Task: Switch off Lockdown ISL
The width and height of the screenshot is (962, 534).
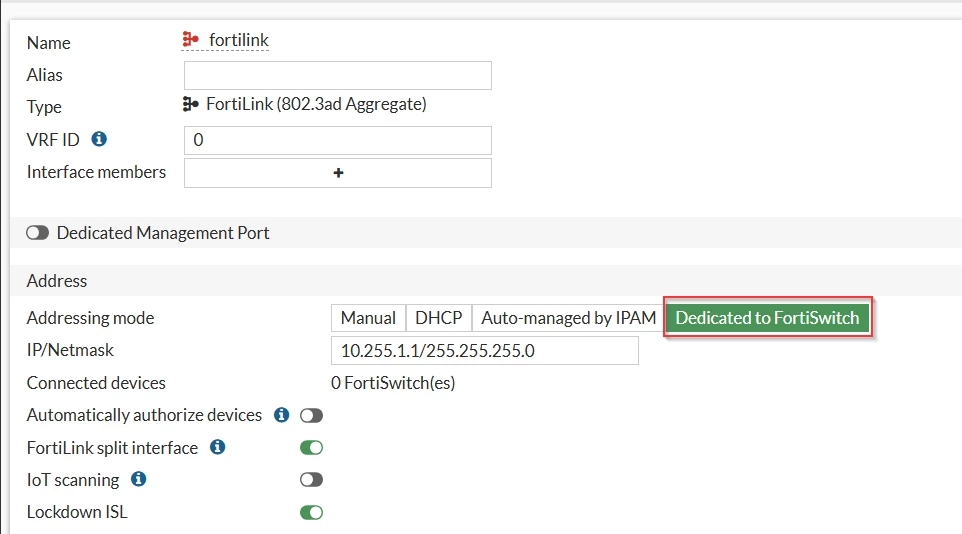Action: tap(311, 512)
